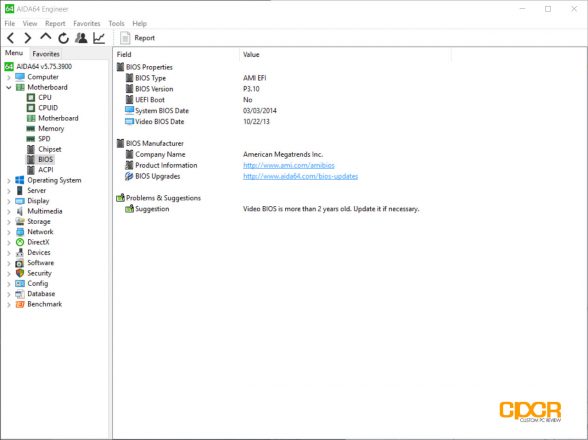Screen dimensions: 588x440
Task: Expand the Benchmark category
Action: pyautogui.click(x=9, y=305)
